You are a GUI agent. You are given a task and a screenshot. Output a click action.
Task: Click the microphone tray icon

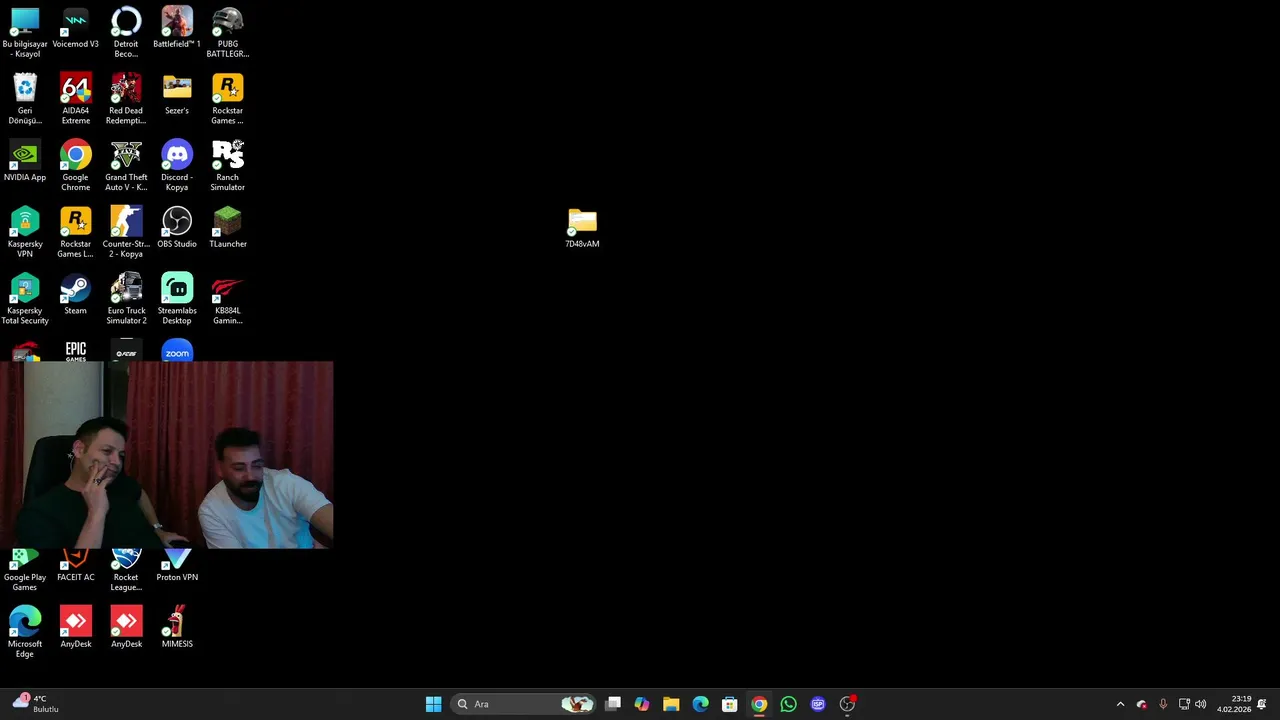pyautogui.click(x=1163, y=704)
